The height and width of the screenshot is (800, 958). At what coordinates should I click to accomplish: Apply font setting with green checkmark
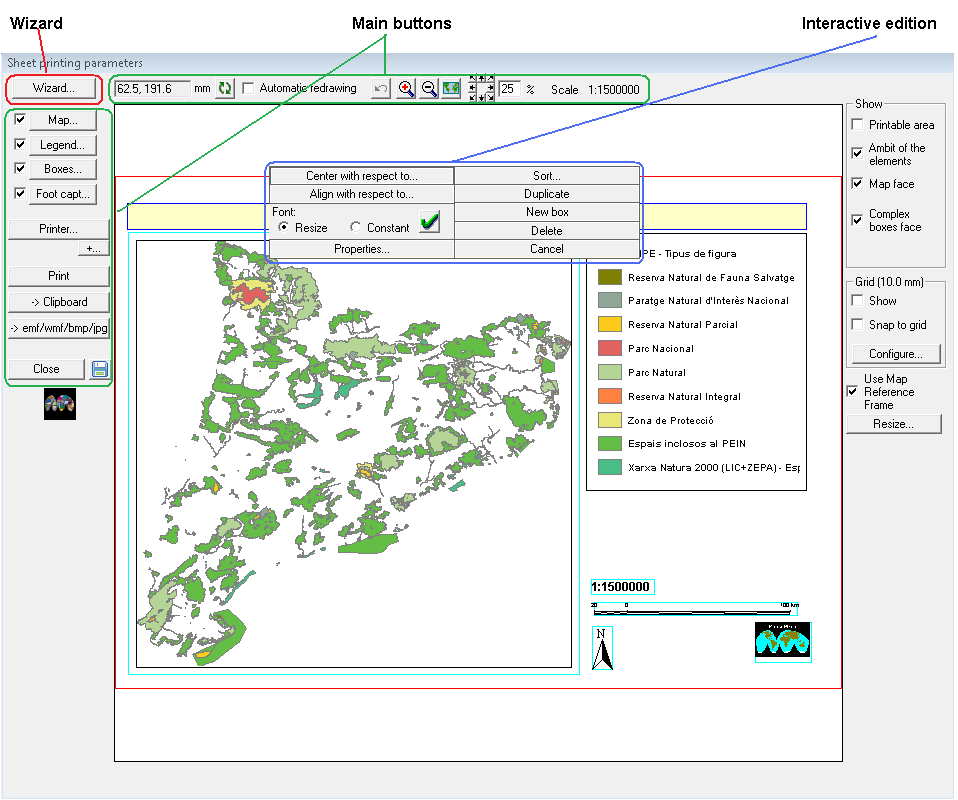tap(429, 222)
